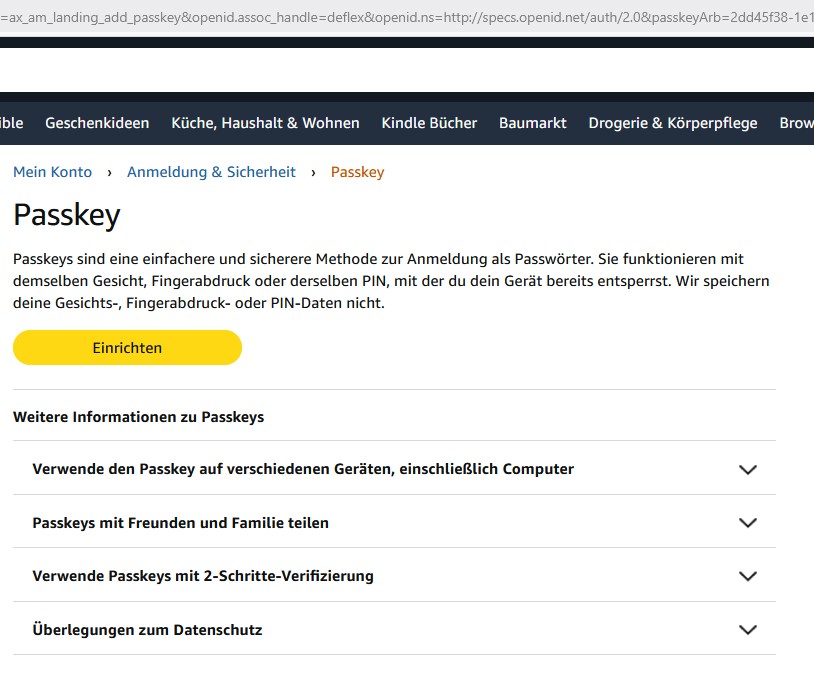
Task: Click the truncated 'Brow...' nav item
Action: tap(796, 123)
